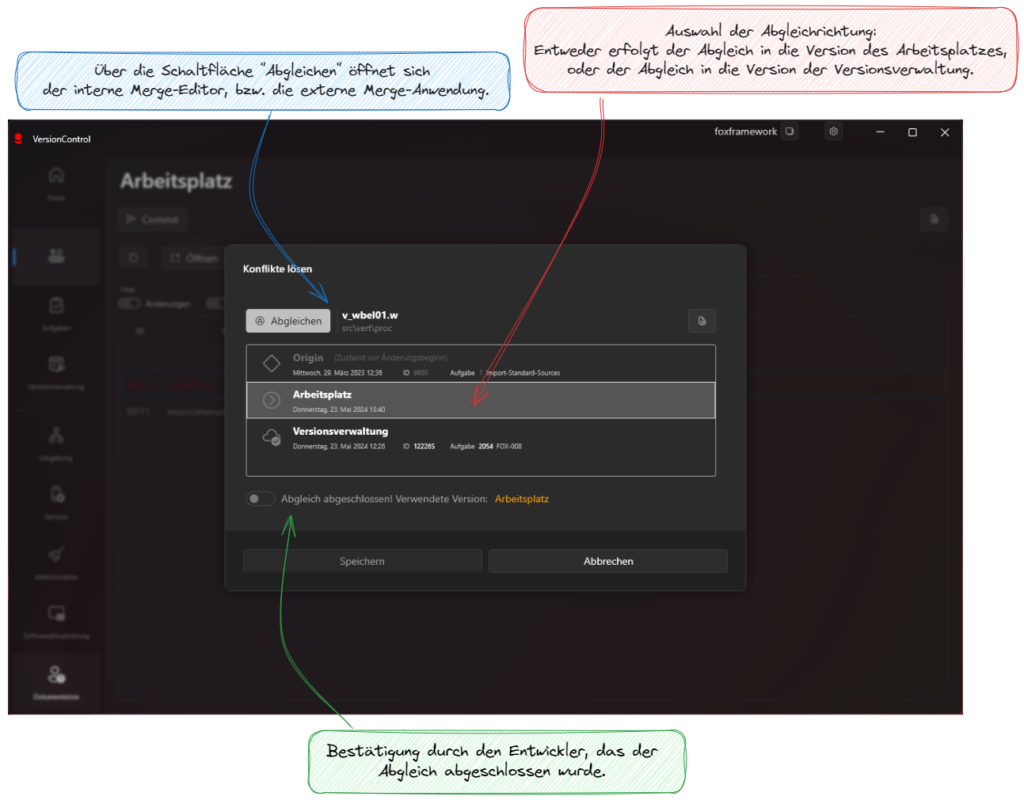Select the Origin version row
1024x800 pixels.
click(480, 364)
